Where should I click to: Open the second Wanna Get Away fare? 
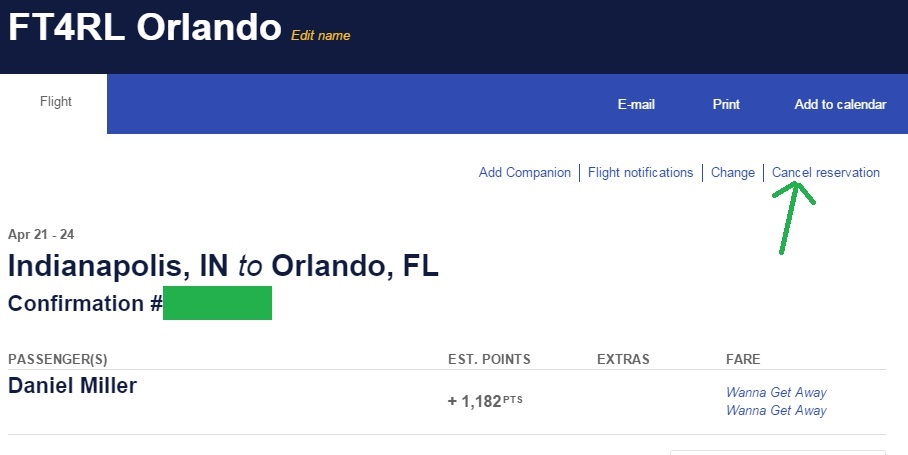point(776,410)
